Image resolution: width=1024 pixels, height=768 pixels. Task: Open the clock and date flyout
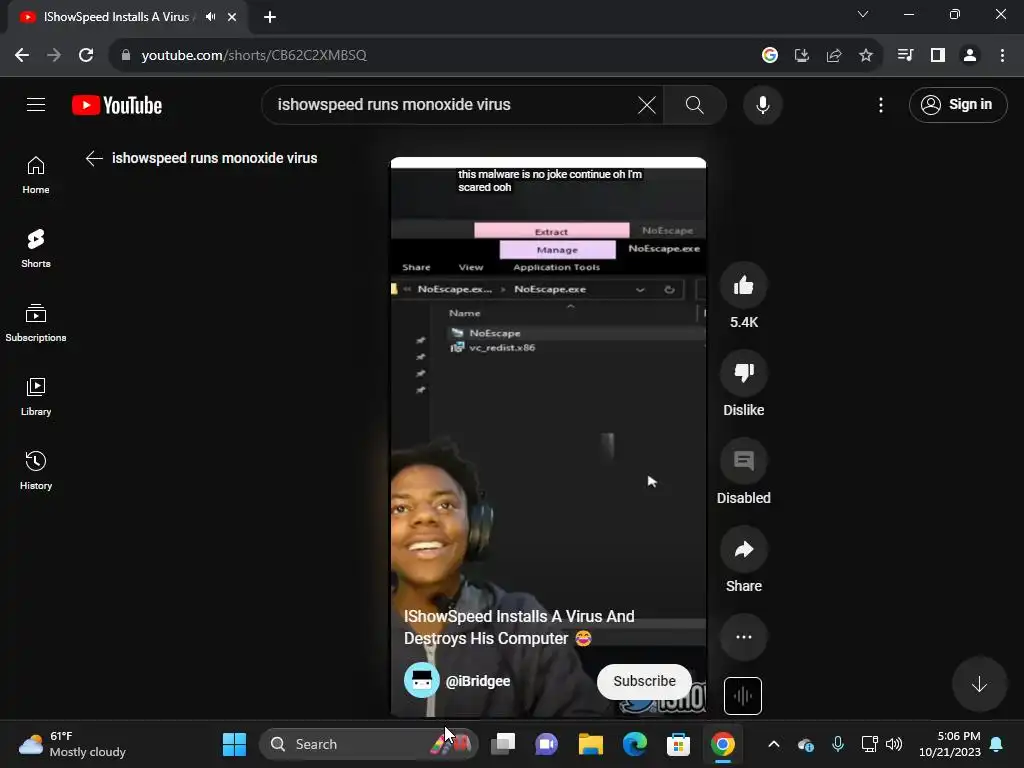point(950,744)
